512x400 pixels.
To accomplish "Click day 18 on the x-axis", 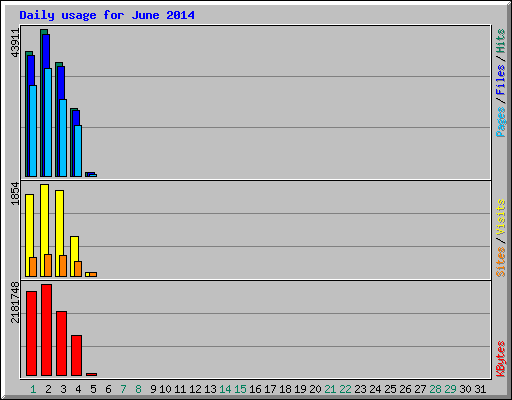I will pyautogui.click(x=285, y=389).
